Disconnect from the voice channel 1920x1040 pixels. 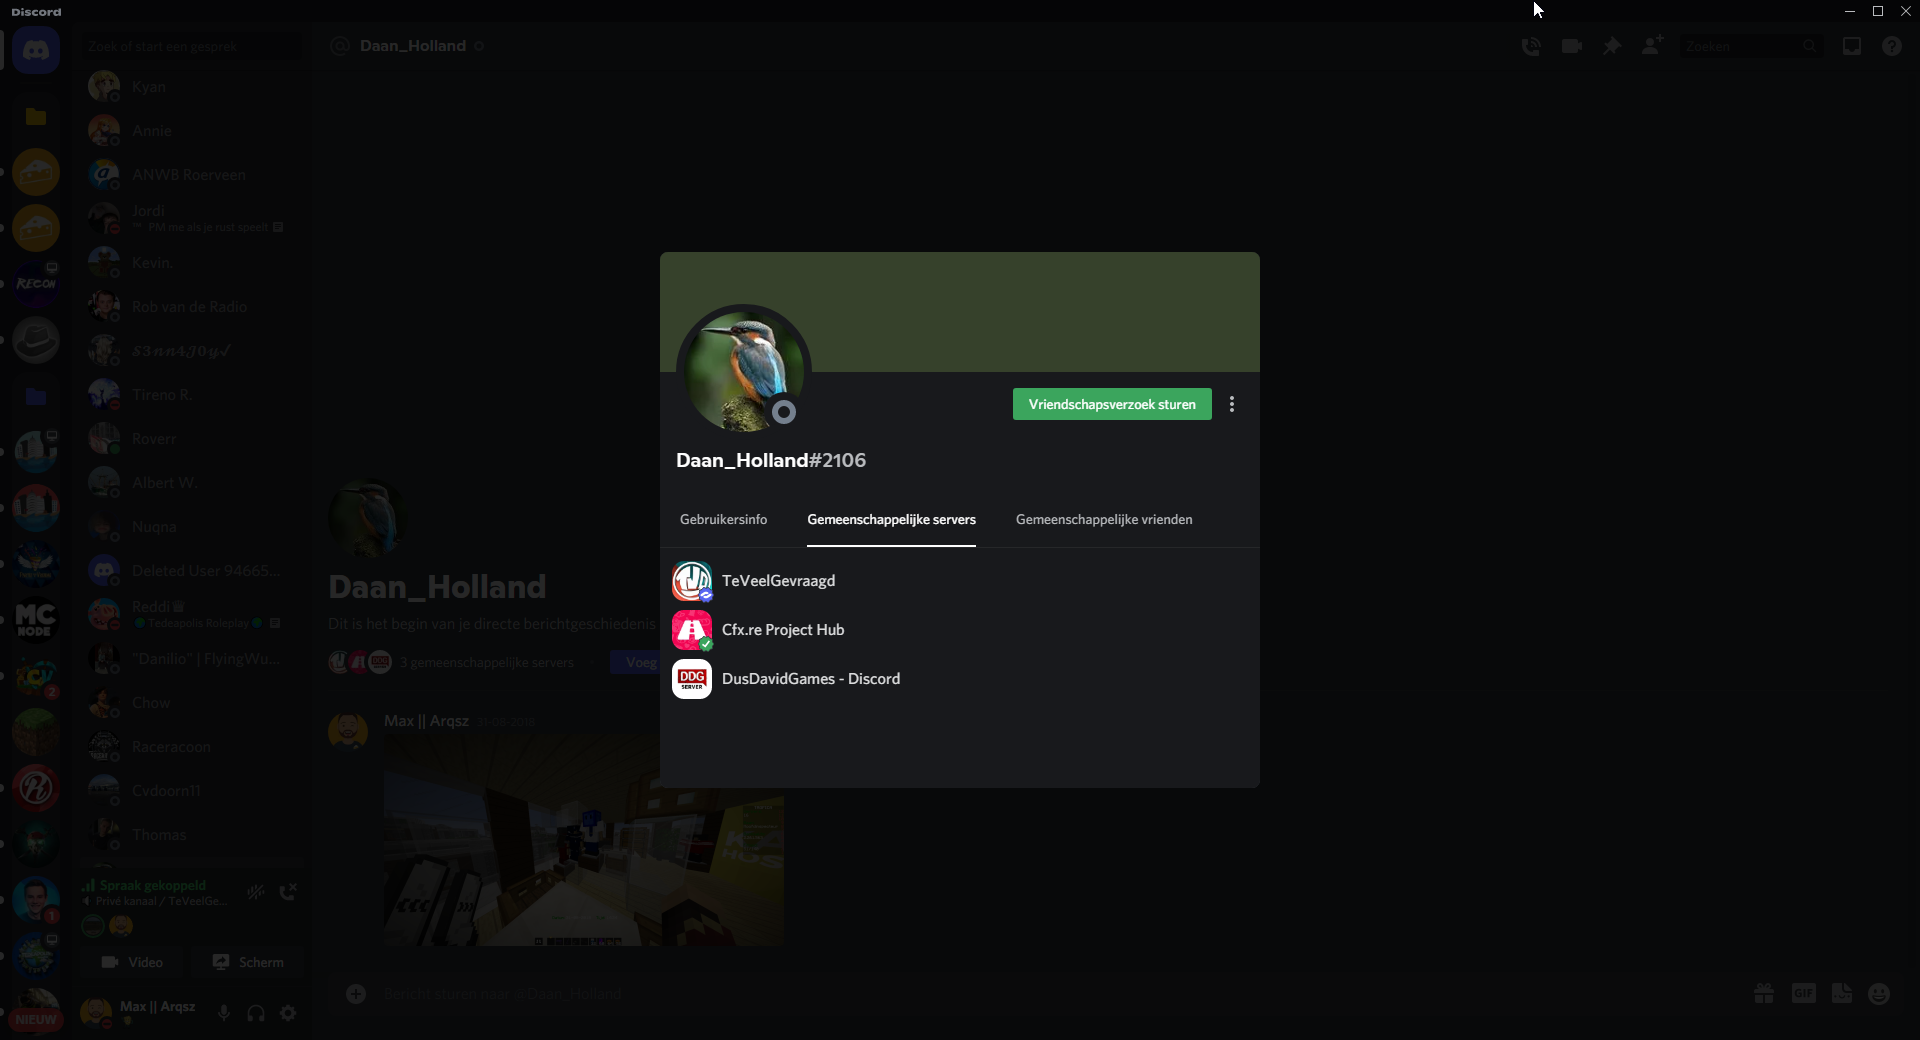(288, 891)
